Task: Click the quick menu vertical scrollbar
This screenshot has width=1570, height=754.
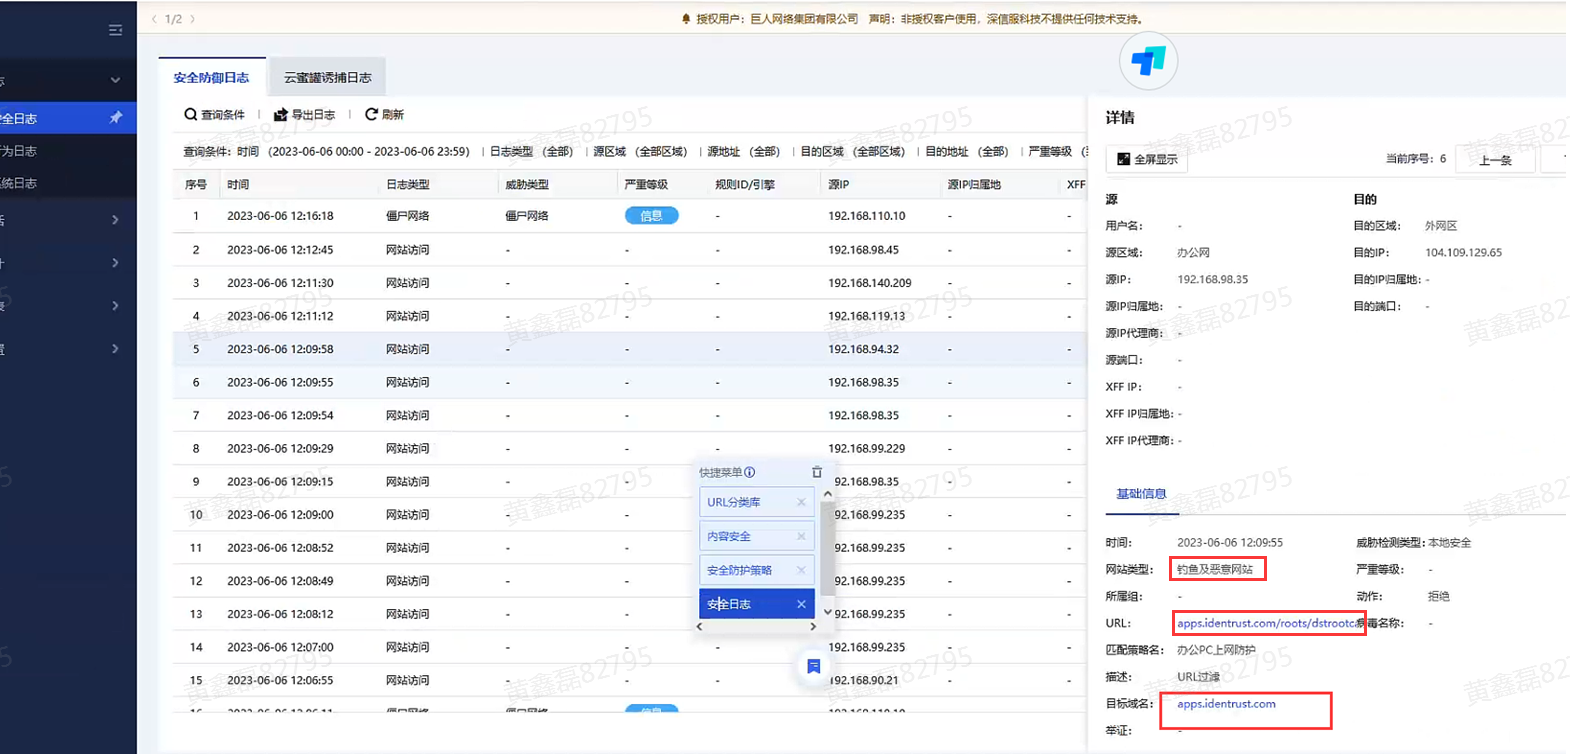Action: point(827,550)
